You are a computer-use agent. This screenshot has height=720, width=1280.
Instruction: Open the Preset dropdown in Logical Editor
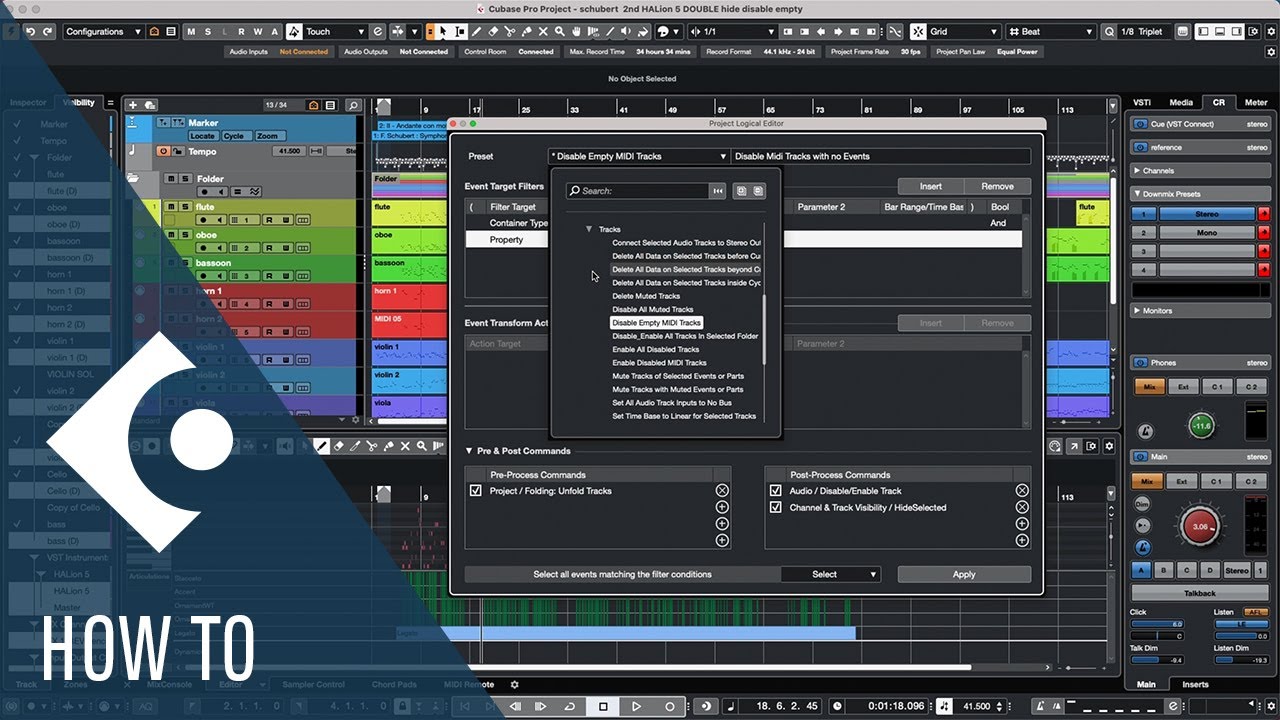(x=639, y=156)
